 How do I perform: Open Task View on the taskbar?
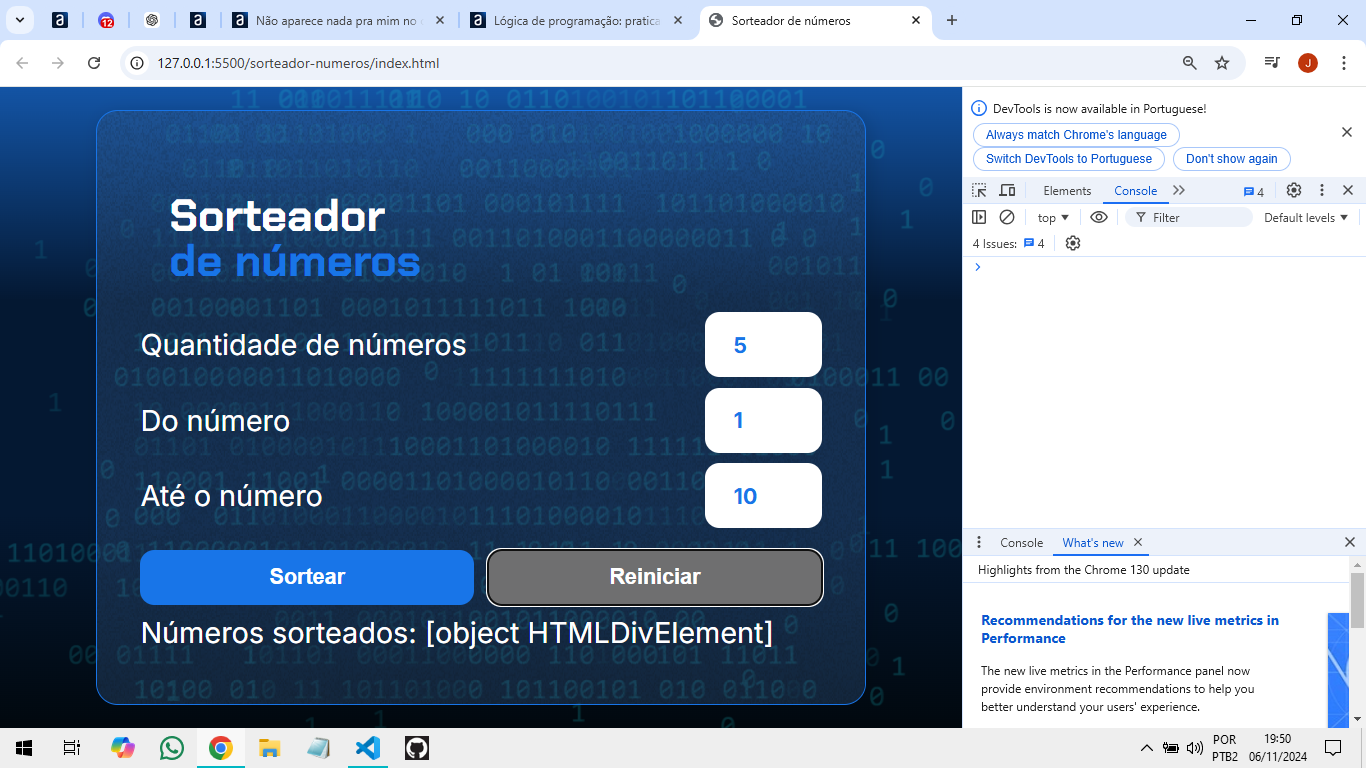[x=71, y=748]
